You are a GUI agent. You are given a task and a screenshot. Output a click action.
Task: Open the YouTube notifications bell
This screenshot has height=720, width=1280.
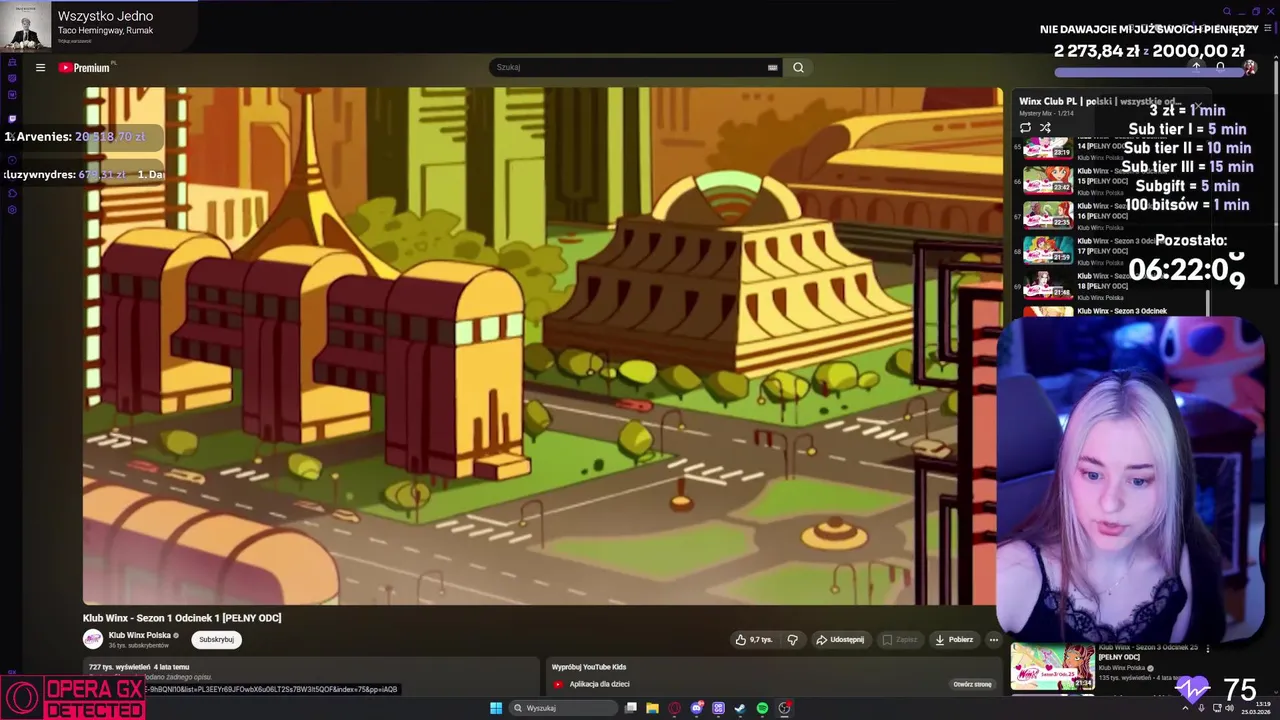(1221, 67)
